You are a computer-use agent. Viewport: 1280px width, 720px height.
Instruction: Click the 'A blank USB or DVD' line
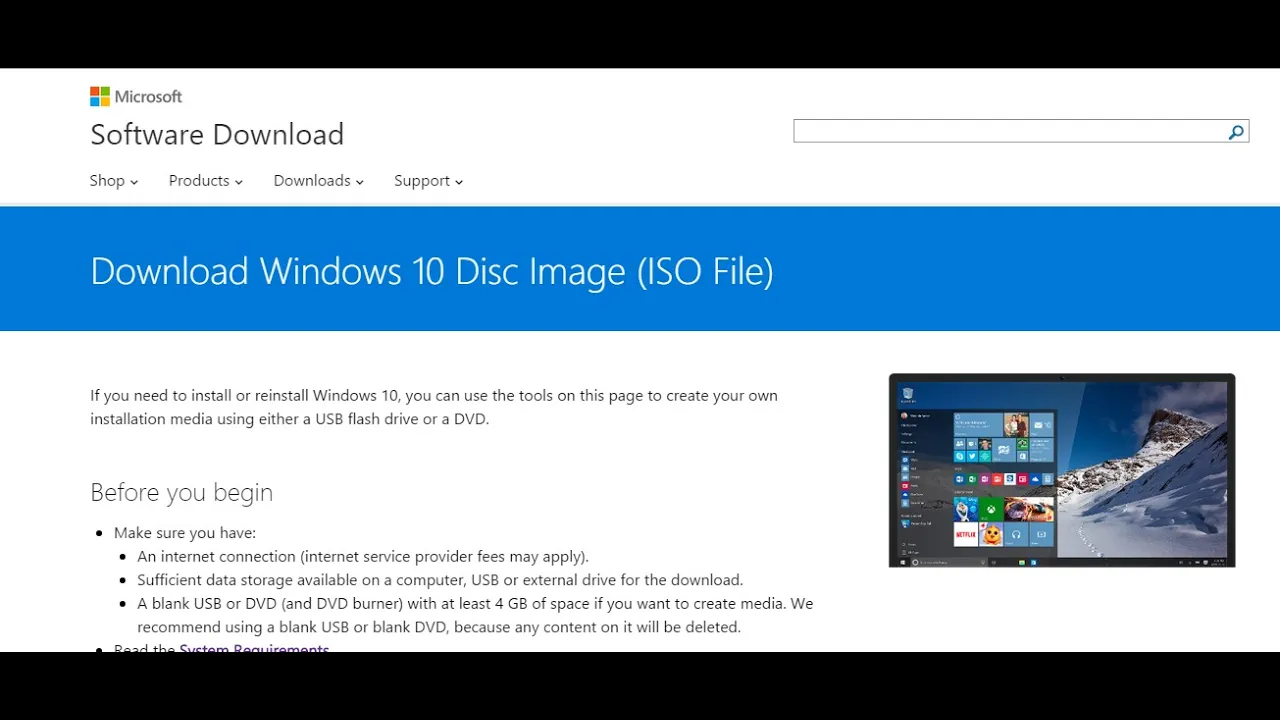475,616
